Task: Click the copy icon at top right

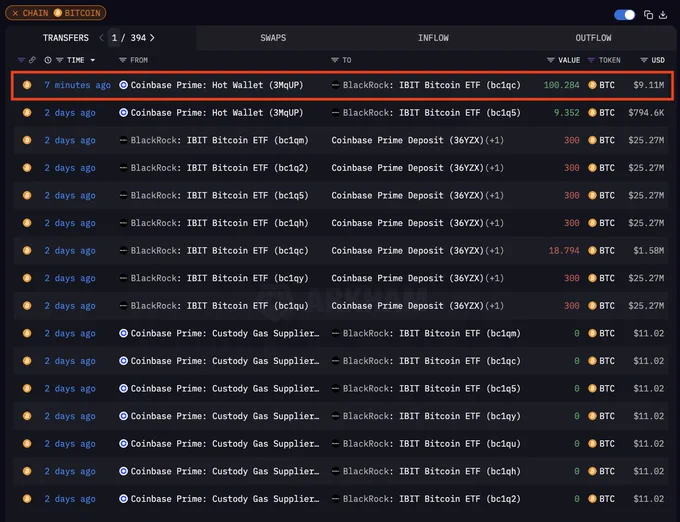Action: pos(648,15)
